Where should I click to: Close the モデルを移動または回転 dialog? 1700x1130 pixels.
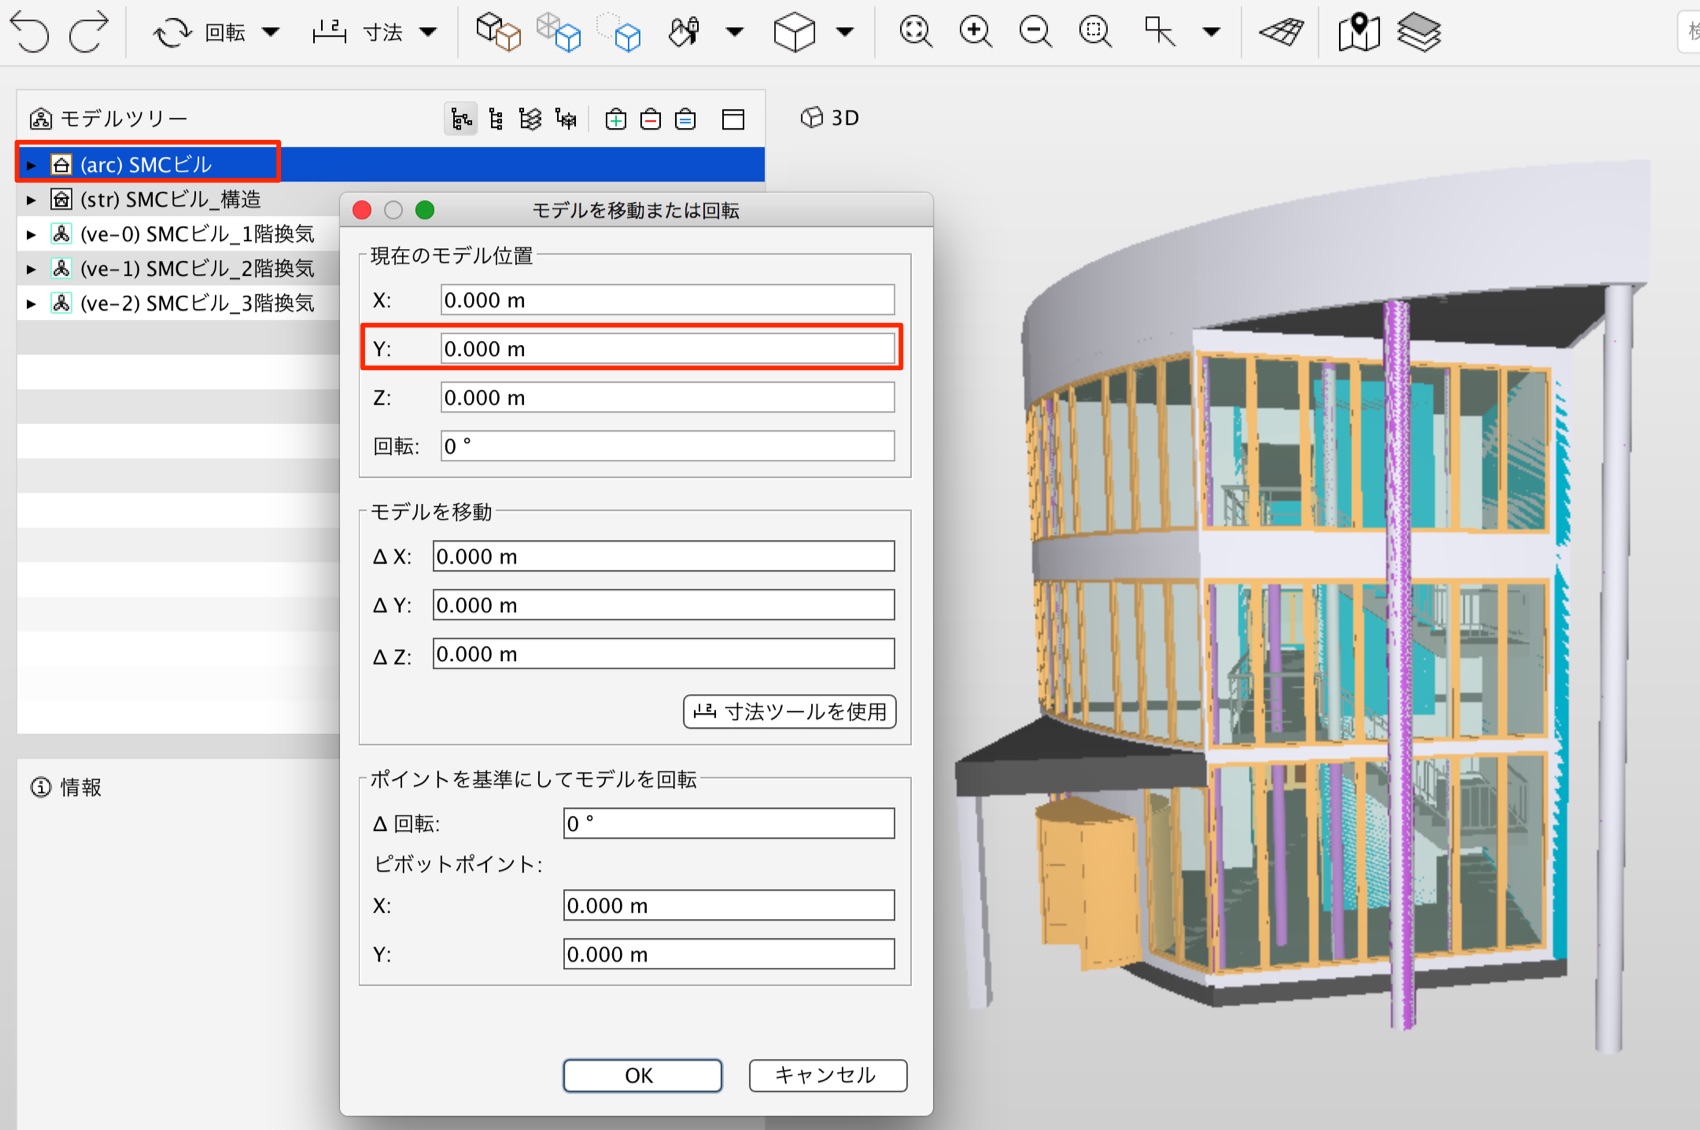[x=362, y=210]
